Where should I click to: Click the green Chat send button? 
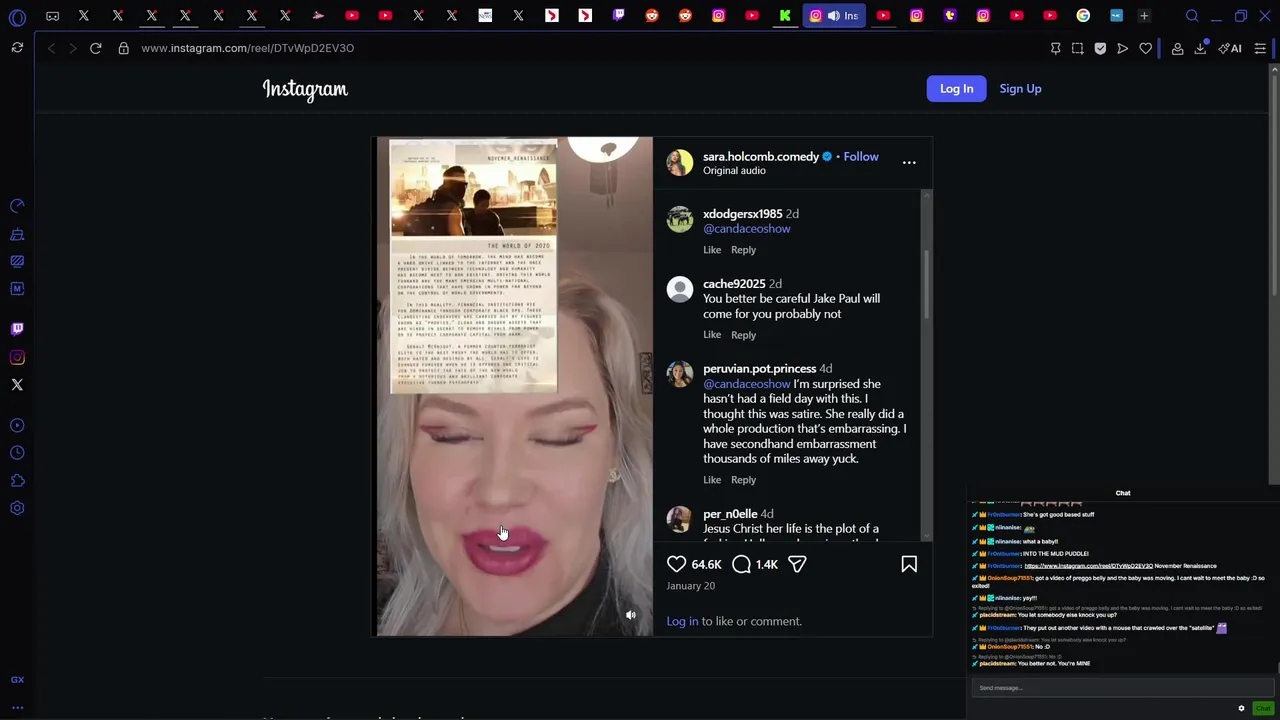1263,708
